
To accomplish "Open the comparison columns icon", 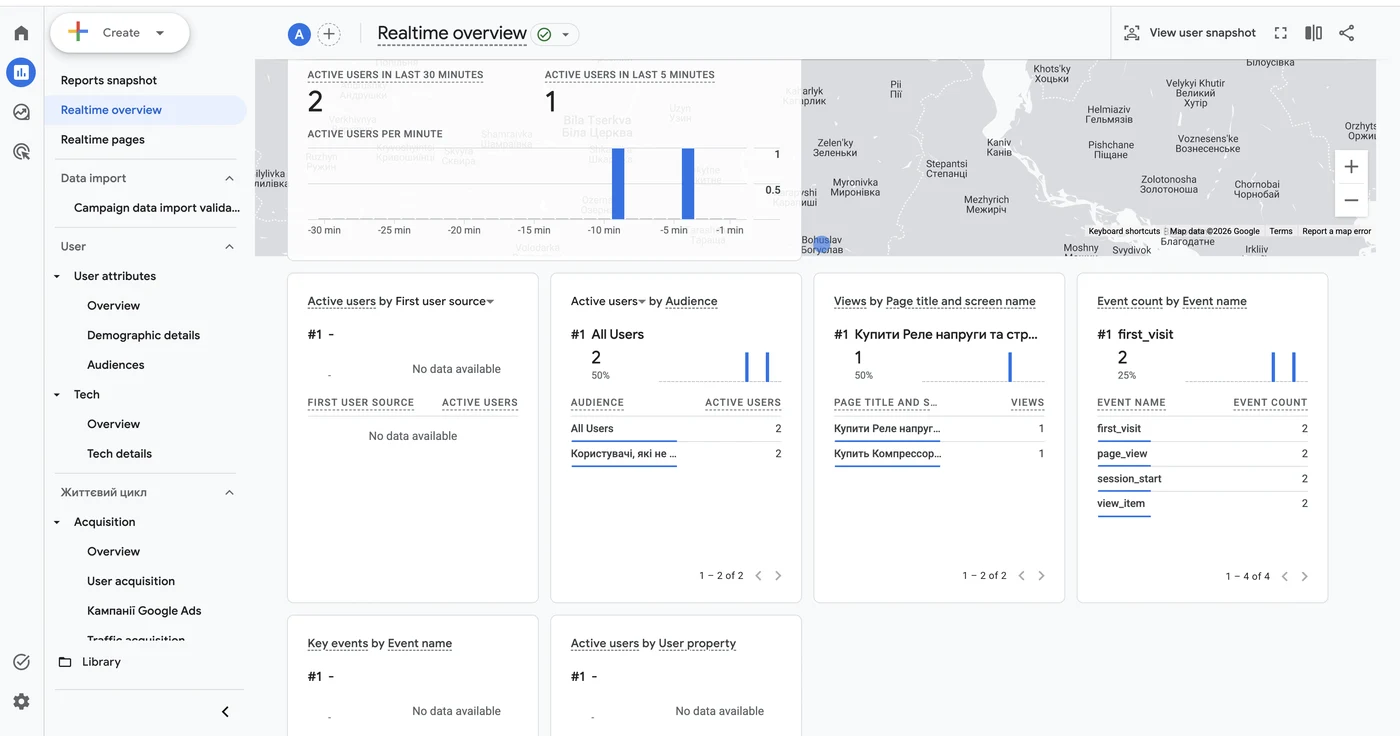I will click(x=1314, y=33).
